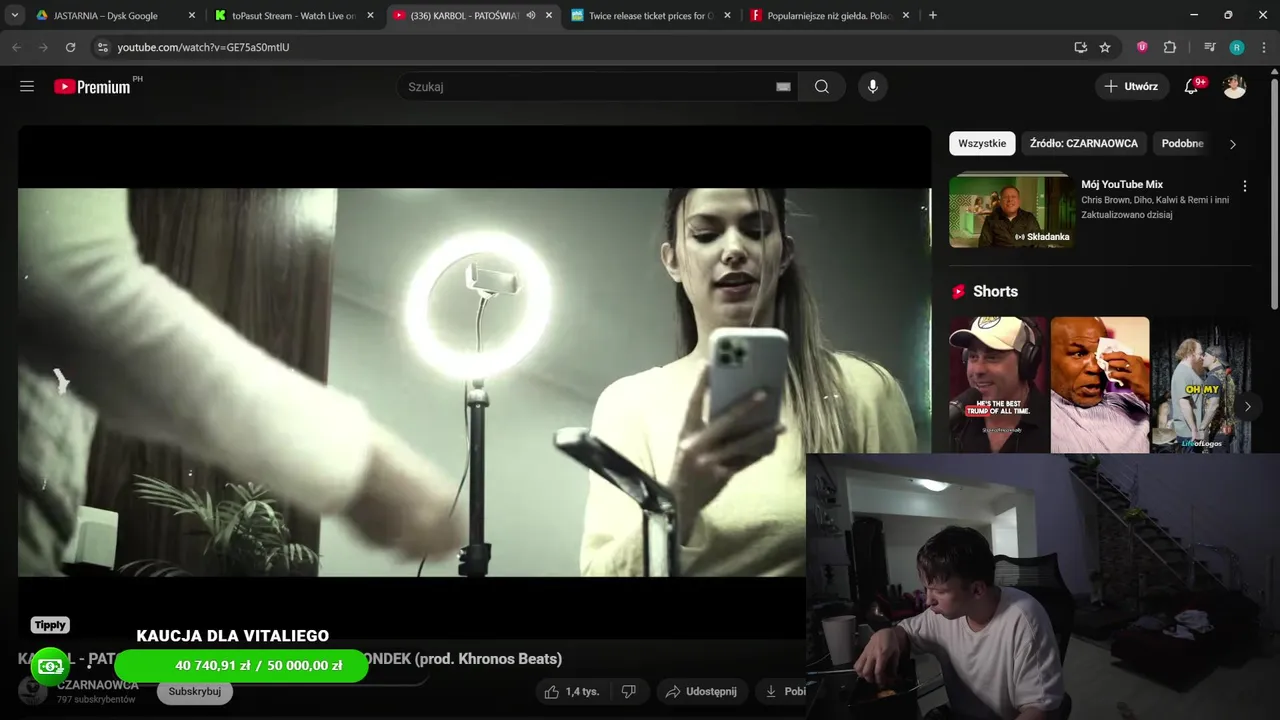Open the YouTube hamburger guide menu
The image size is (1280, 720).
pos(27,87)
